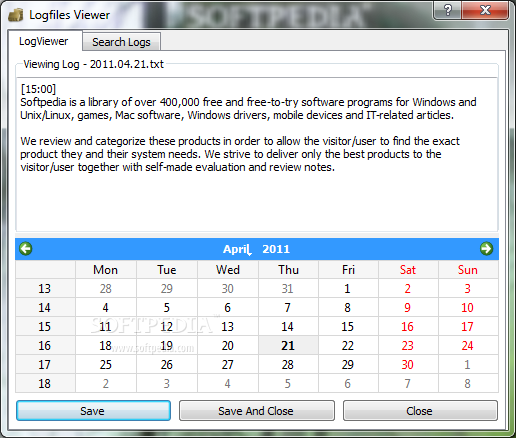Image resolution: width=516 pixels, height=438 pixels.
Task: Click the Sat column header
Action: (408, 269)
